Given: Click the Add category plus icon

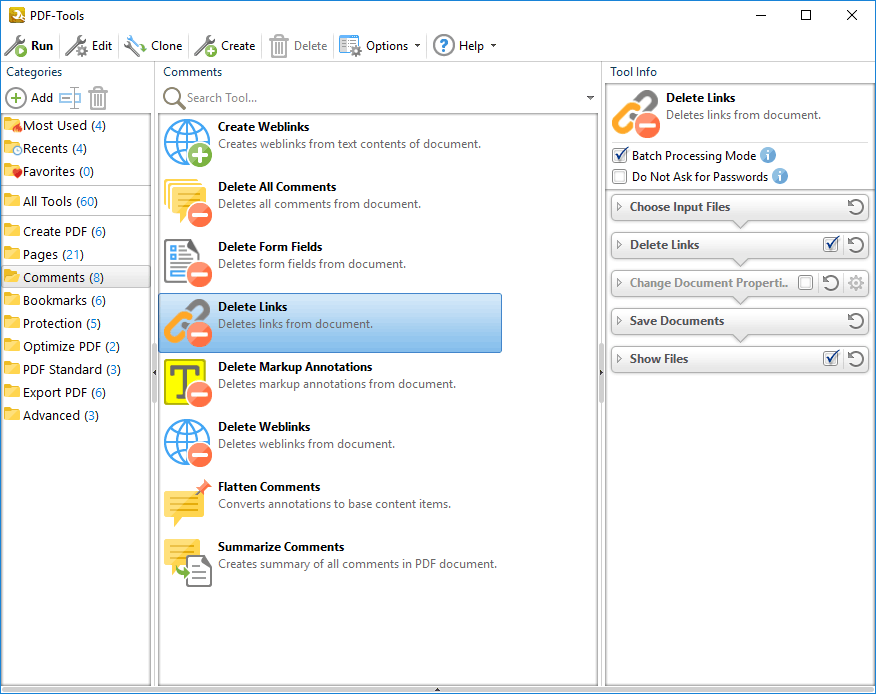Looking at the screenshot, I should [16, 98].
